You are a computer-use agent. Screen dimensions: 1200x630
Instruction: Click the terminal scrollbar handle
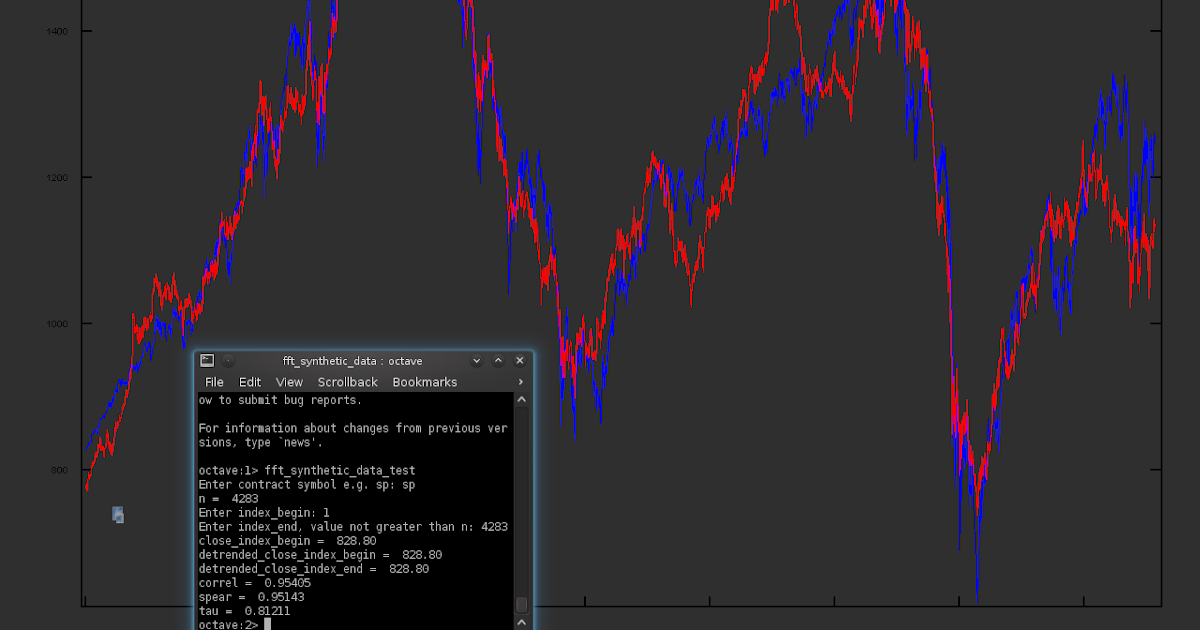pos(521,605)
